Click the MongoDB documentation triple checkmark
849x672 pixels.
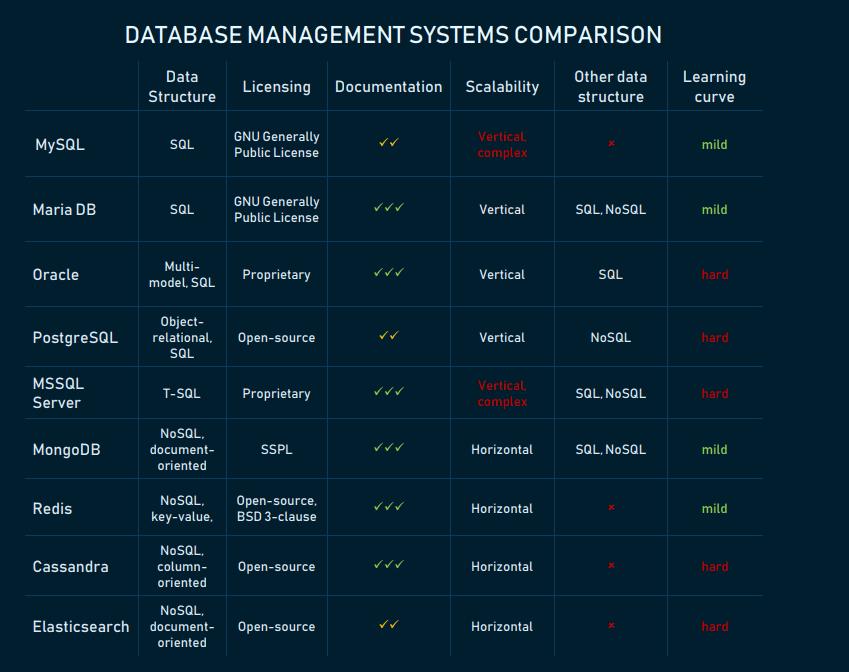point(389,448)
